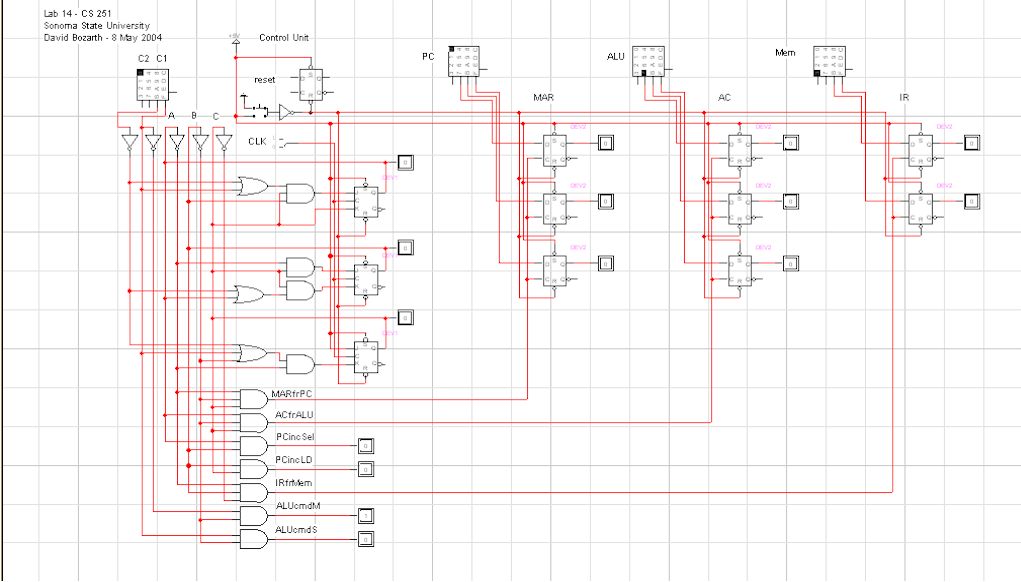Select the middle MAR flip-flop

click(x=555, y=209)
